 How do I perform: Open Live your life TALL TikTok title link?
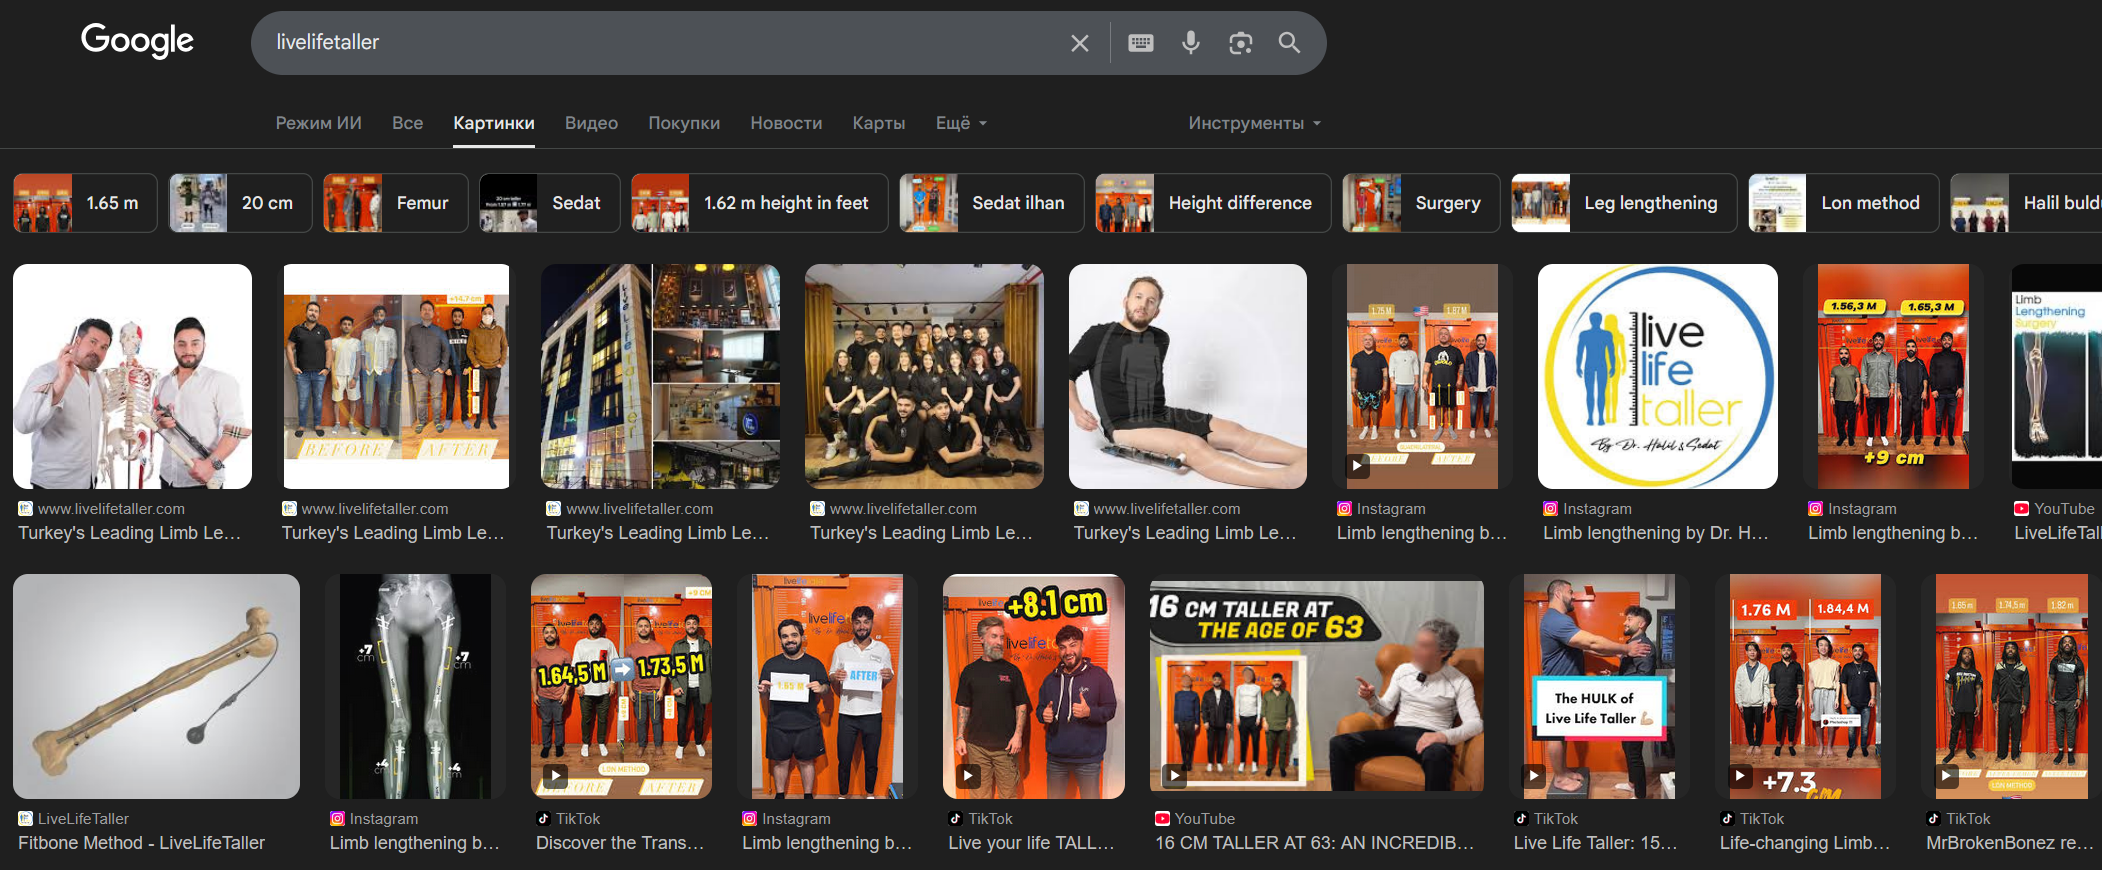tap(1031, 843)
